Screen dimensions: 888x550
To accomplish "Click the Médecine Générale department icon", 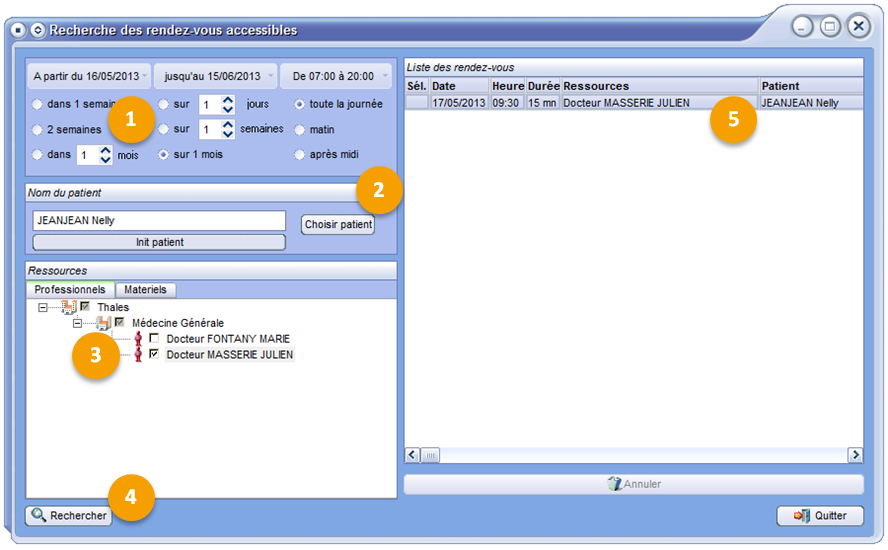I will 103,323.
